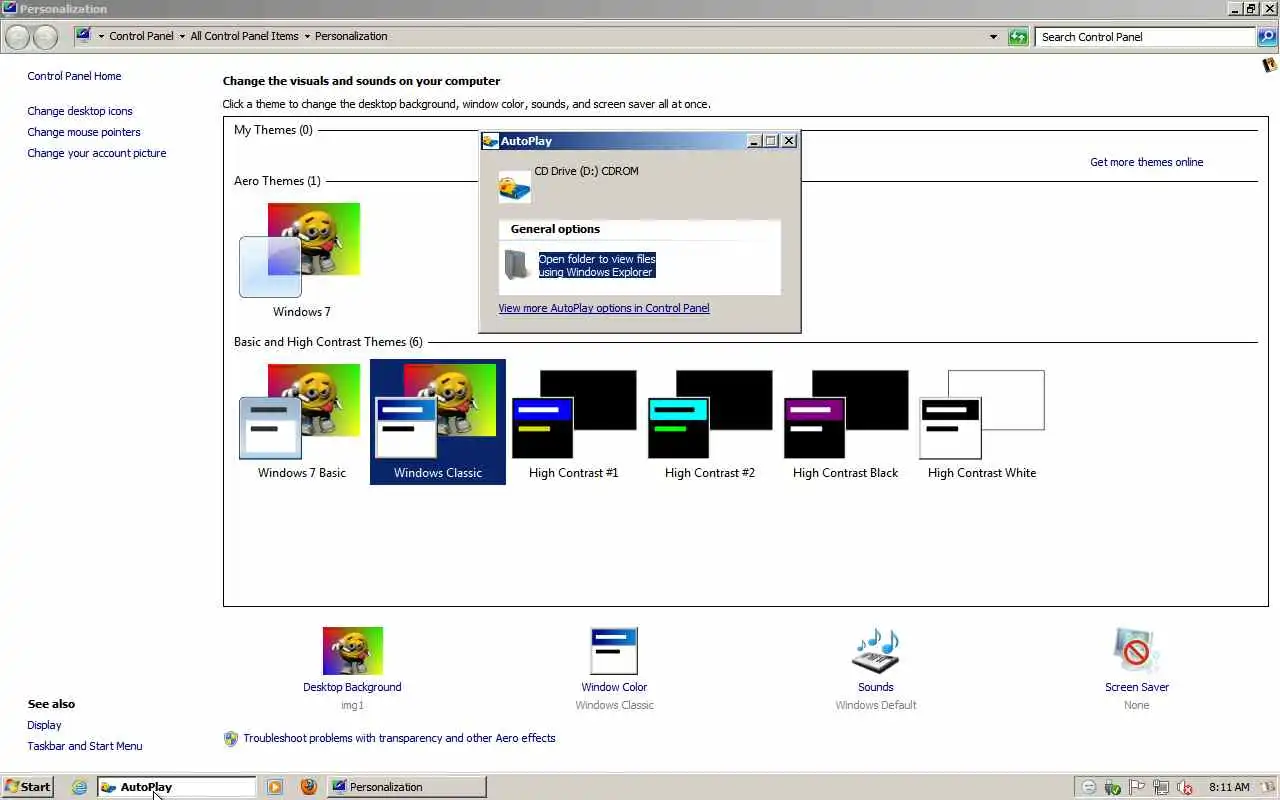Click Get more themes online
The width and height of the screenshot is (1280, 800).
point(1146,162)
